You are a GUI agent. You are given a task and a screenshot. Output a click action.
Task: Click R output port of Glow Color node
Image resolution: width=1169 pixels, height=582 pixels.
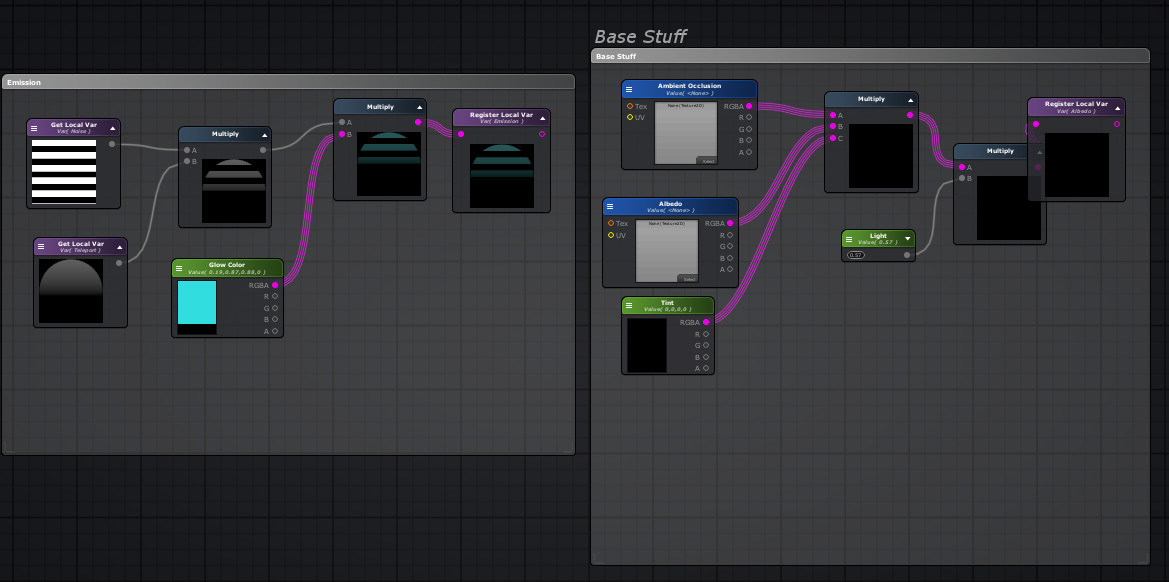pos(275,297)
